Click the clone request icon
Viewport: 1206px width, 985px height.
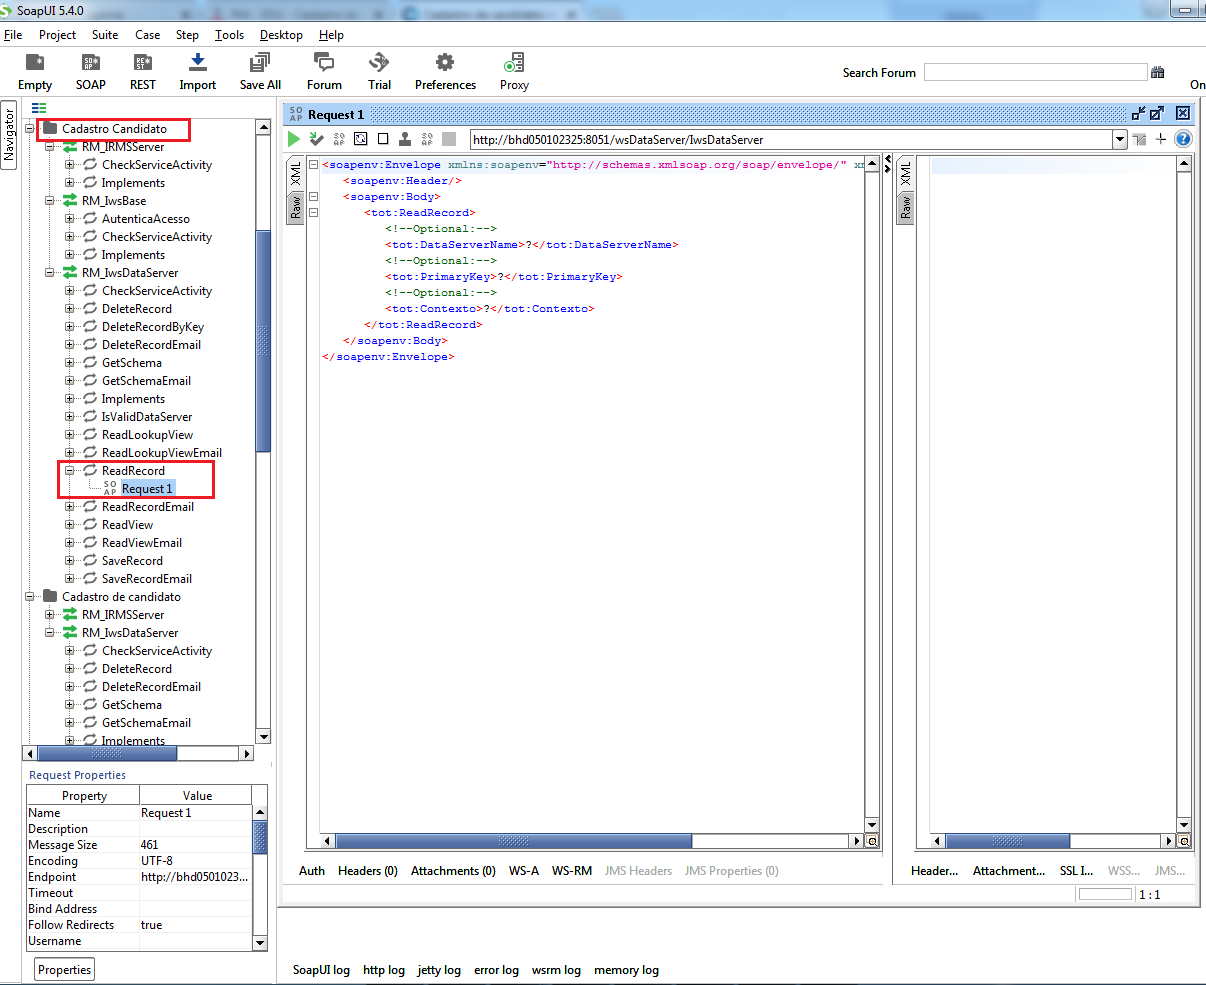(405, 139)
